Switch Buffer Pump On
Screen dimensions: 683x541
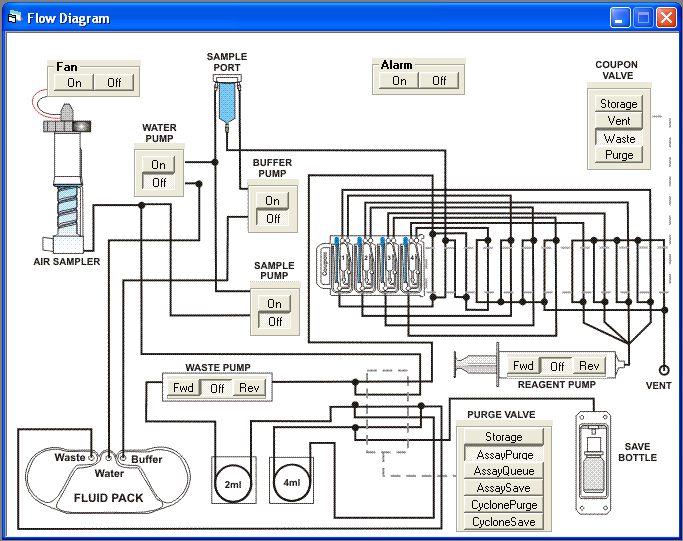click(x=273, y=201)
